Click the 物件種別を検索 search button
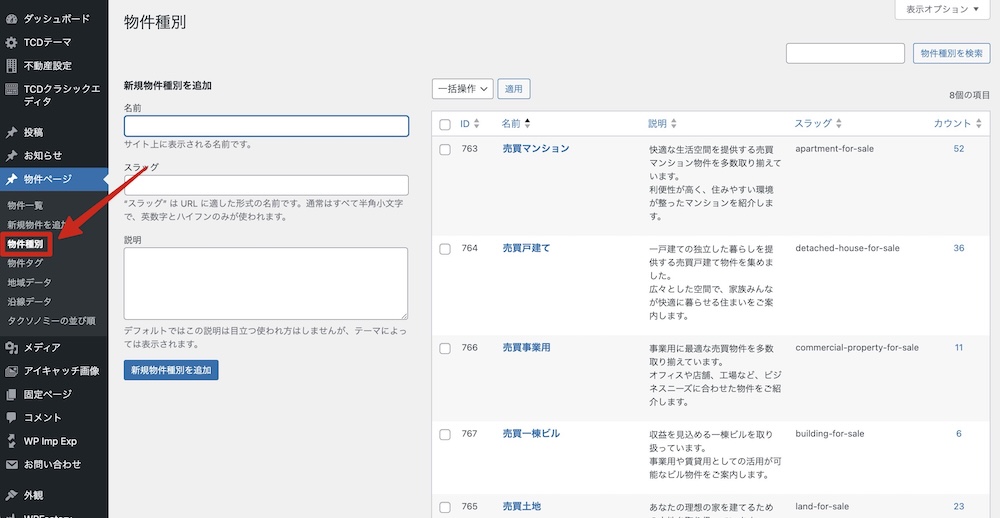This screenshot has width=1000, height=518. pos(952,54)
